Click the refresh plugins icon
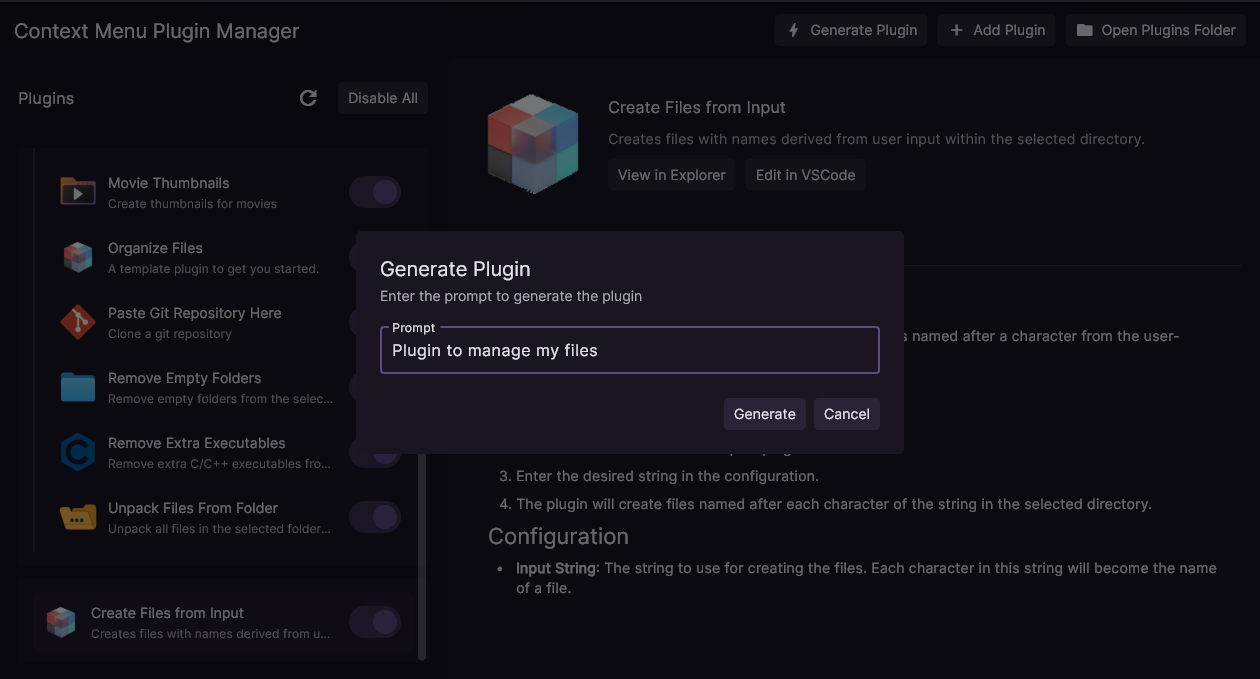This screenshot has width=1260, height=679. 308,98
